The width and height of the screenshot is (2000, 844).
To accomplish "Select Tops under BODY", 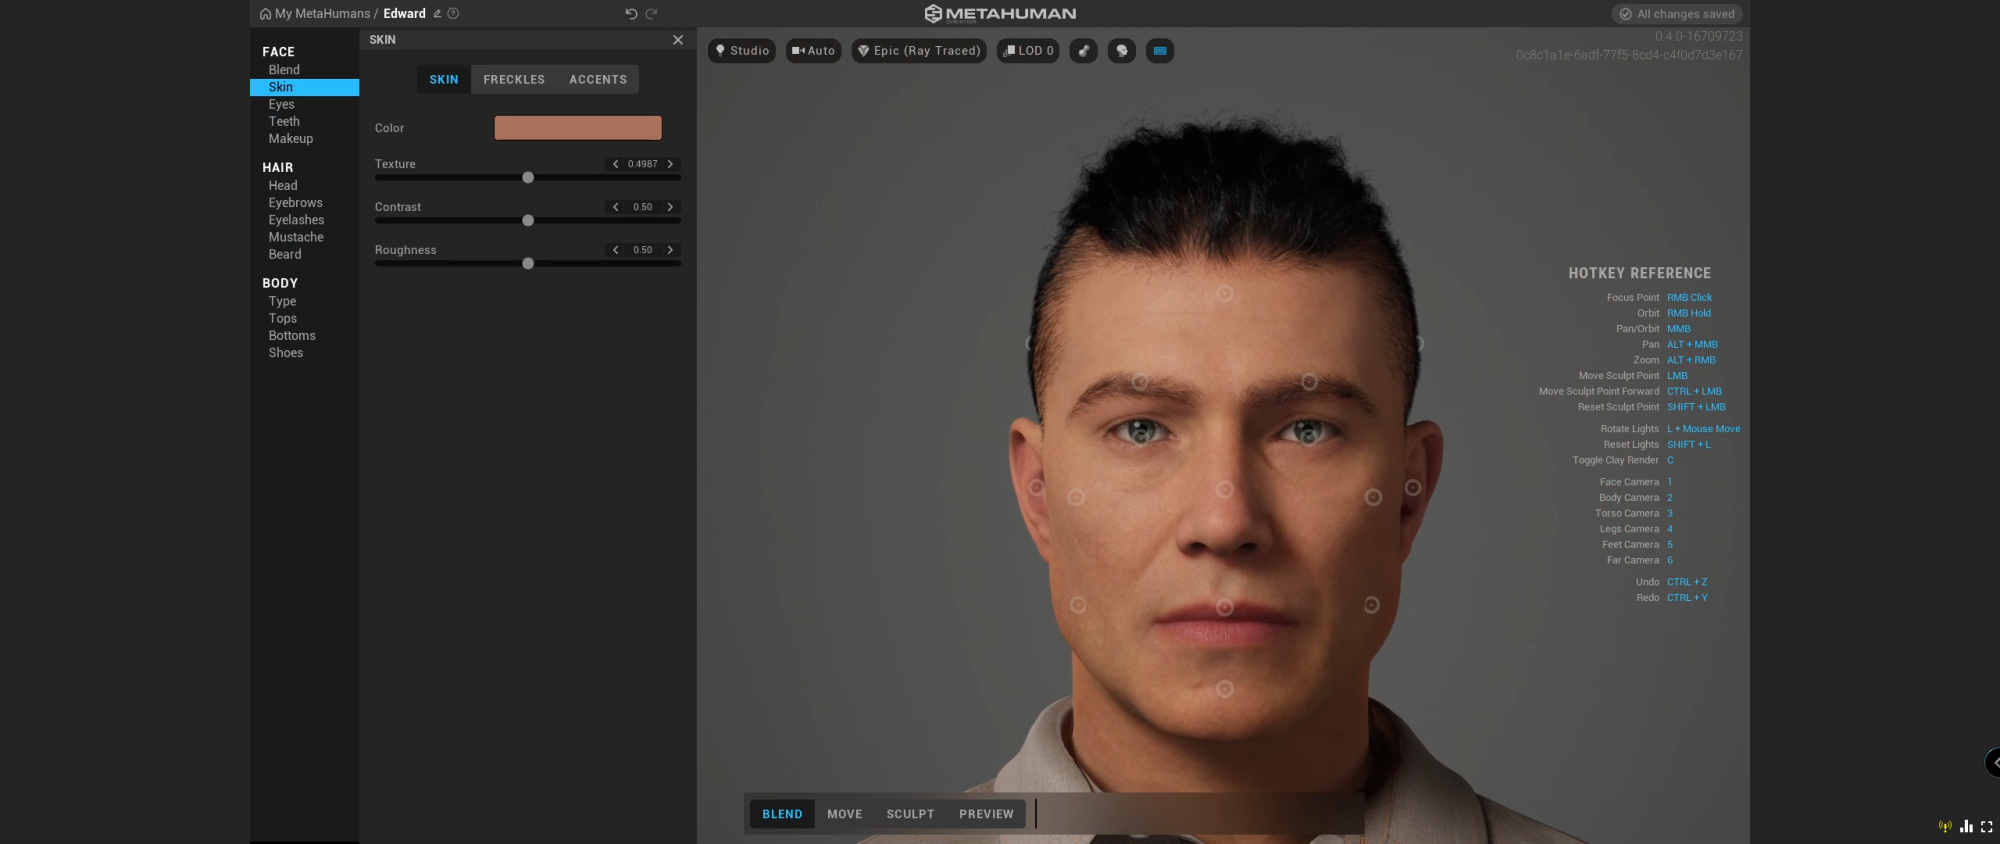I will 283,319.
